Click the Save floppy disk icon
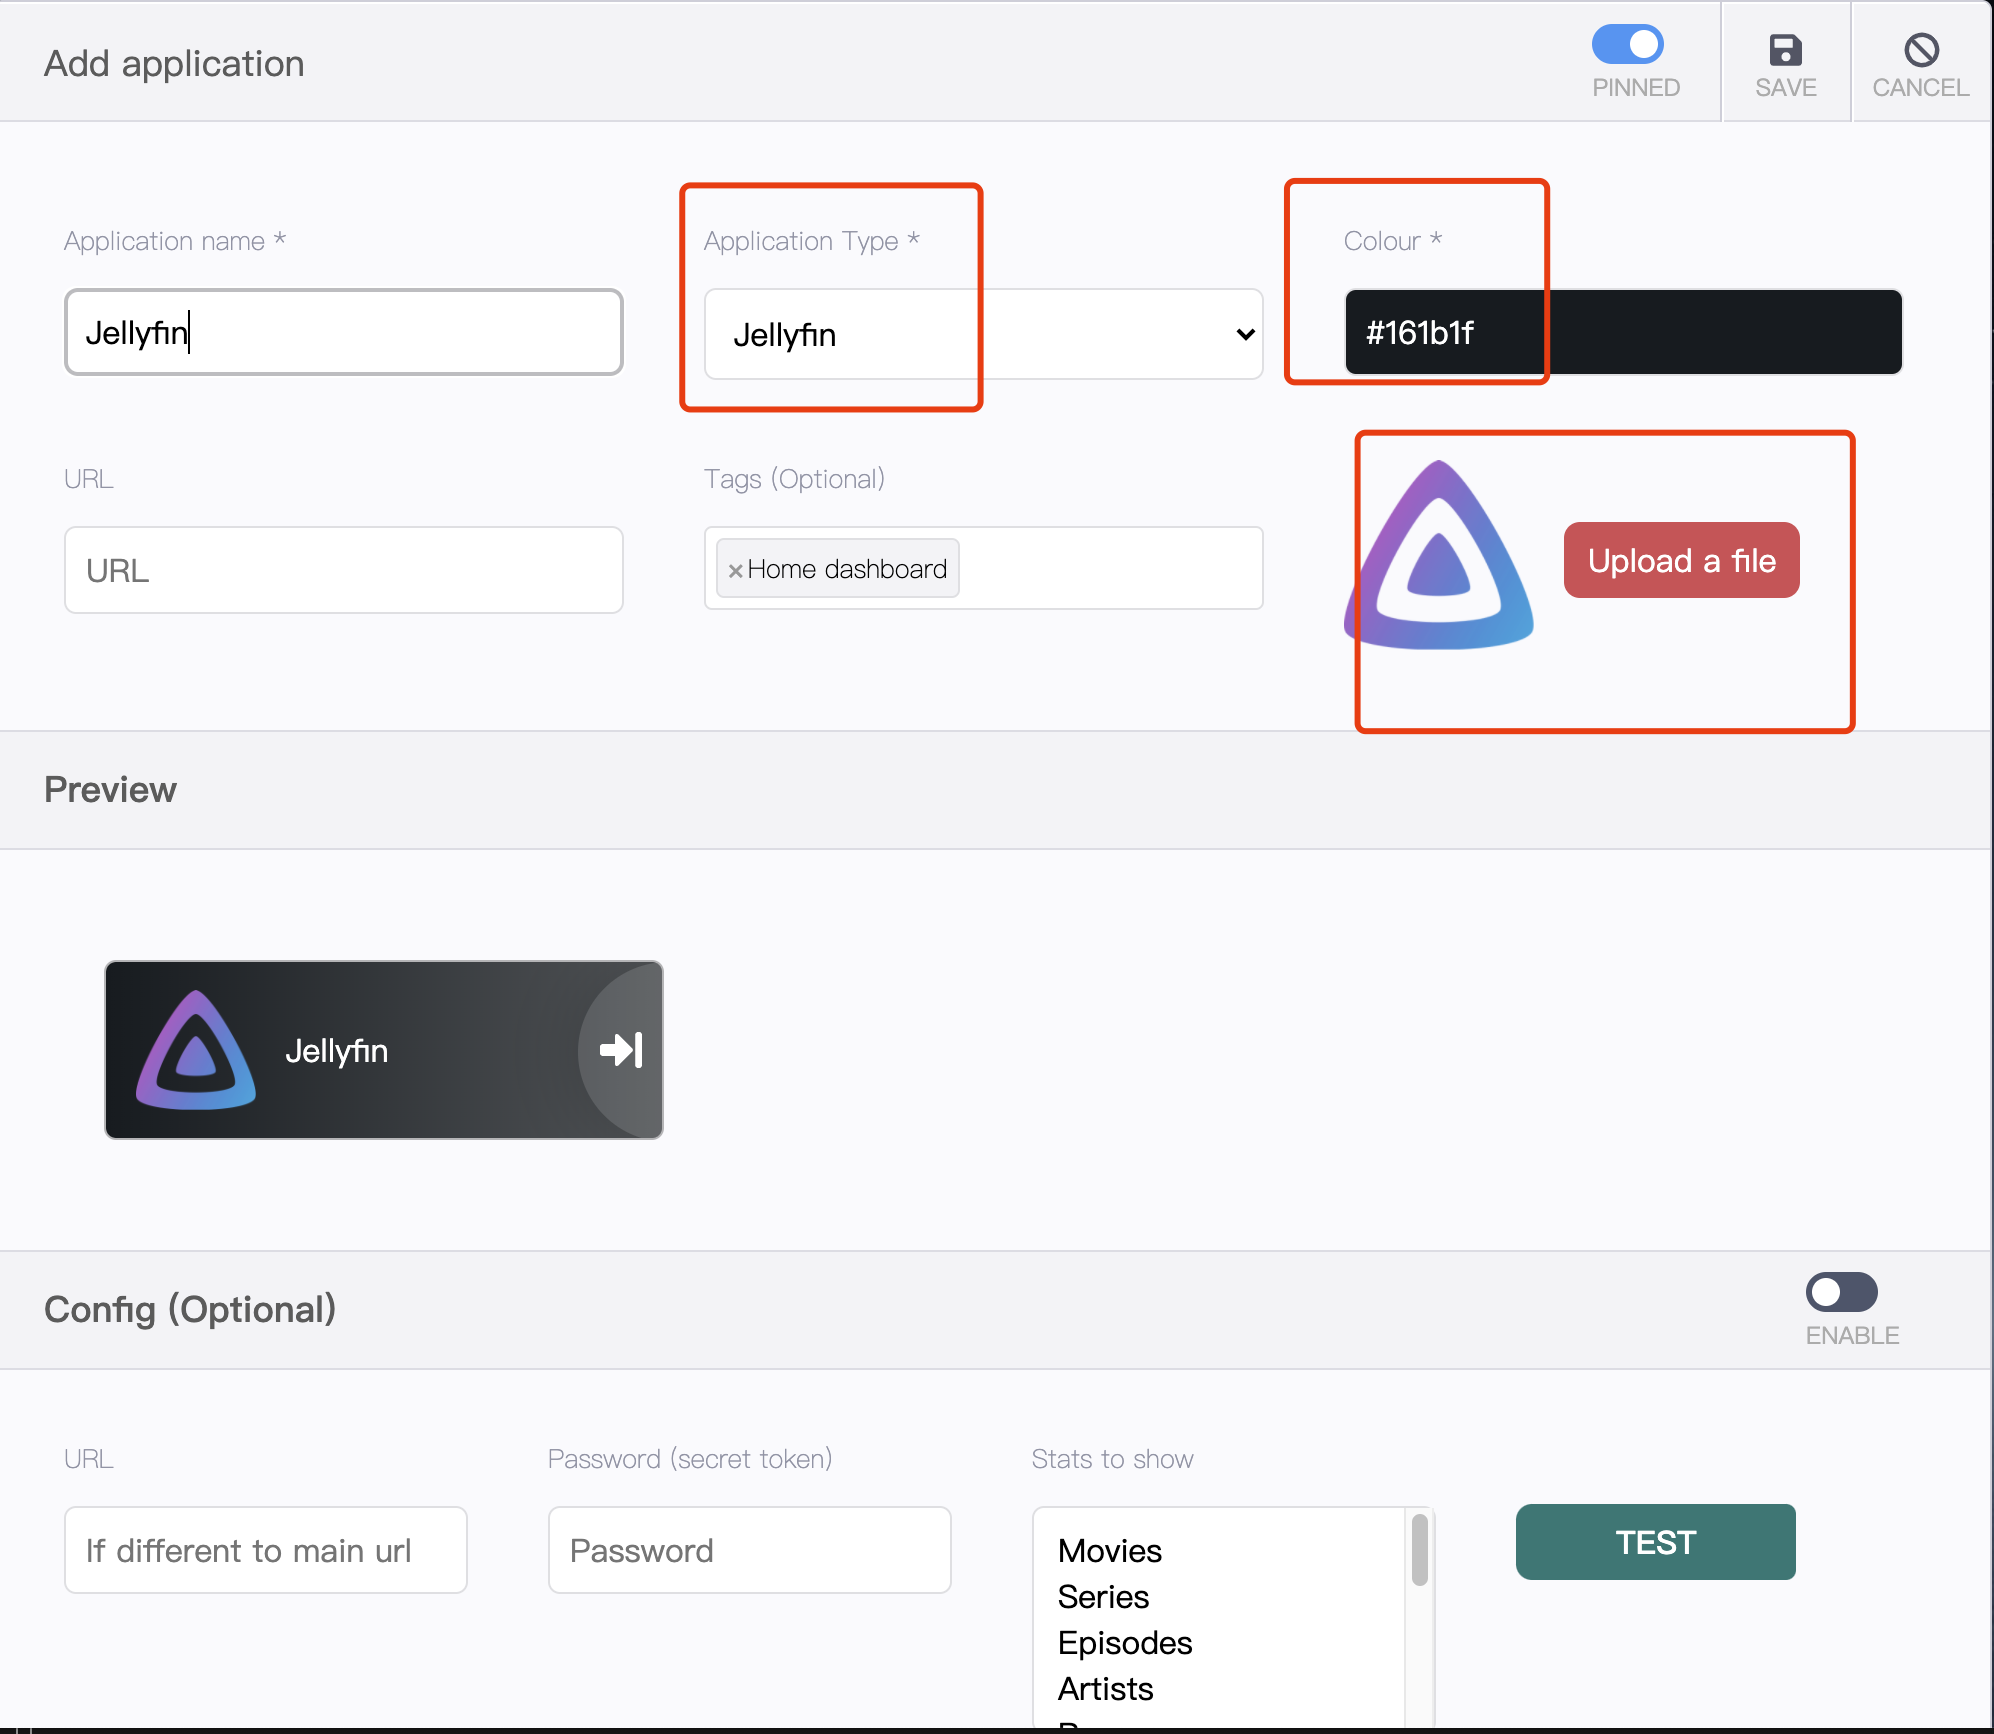The image size is (1994, 1734). [x=1785, y=50]
